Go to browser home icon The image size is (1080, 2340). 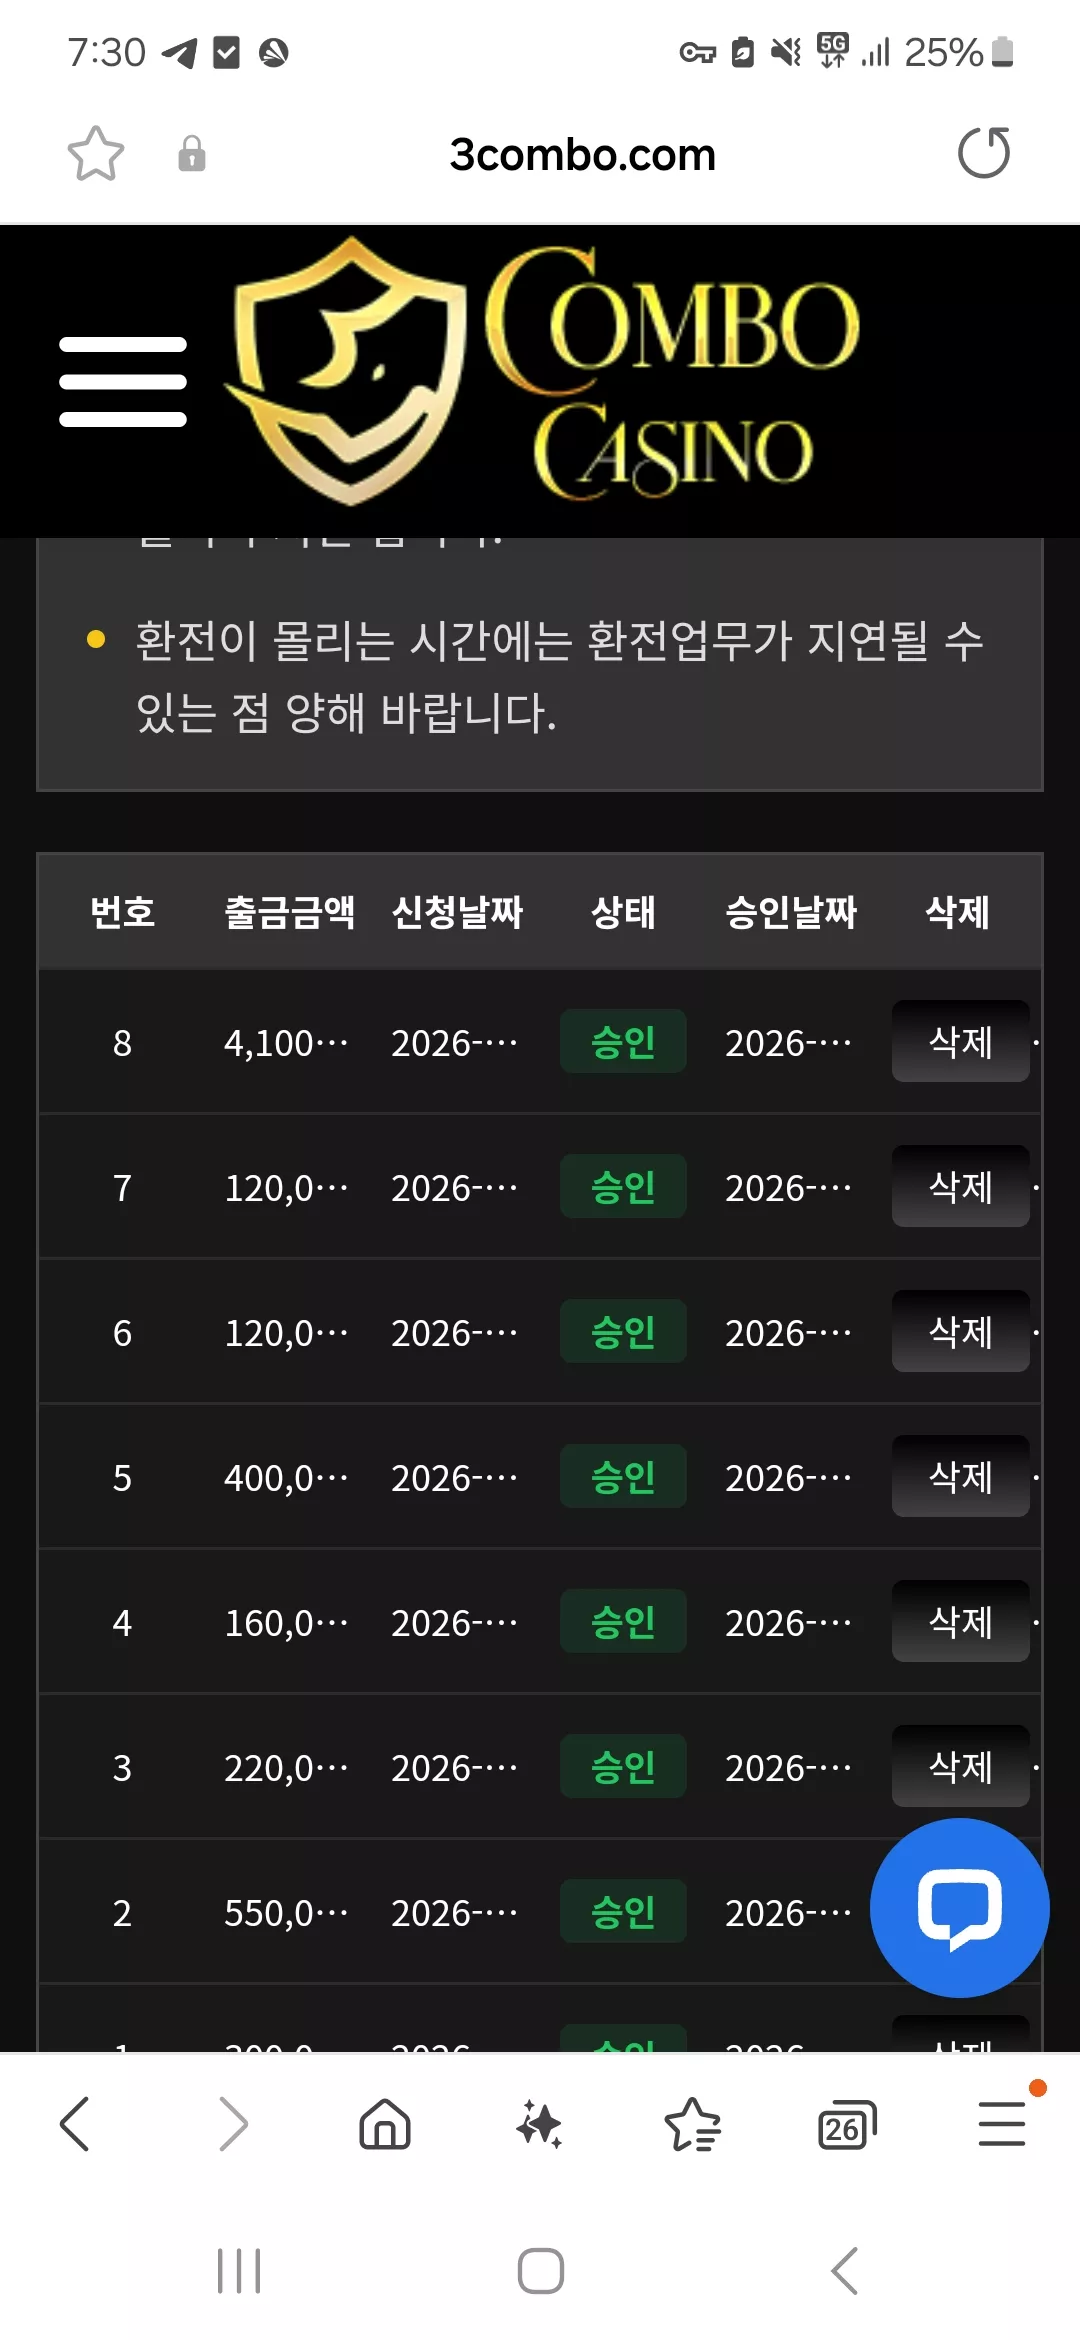[x=385, y=2124]
